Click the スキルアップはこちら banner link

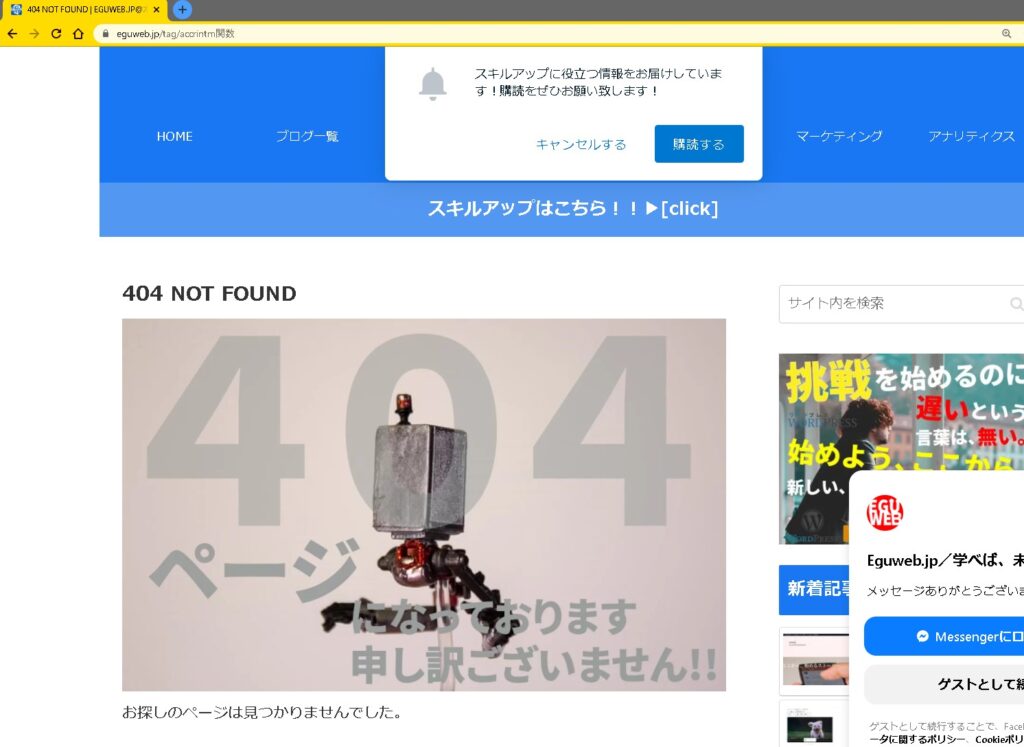point(572,209)
